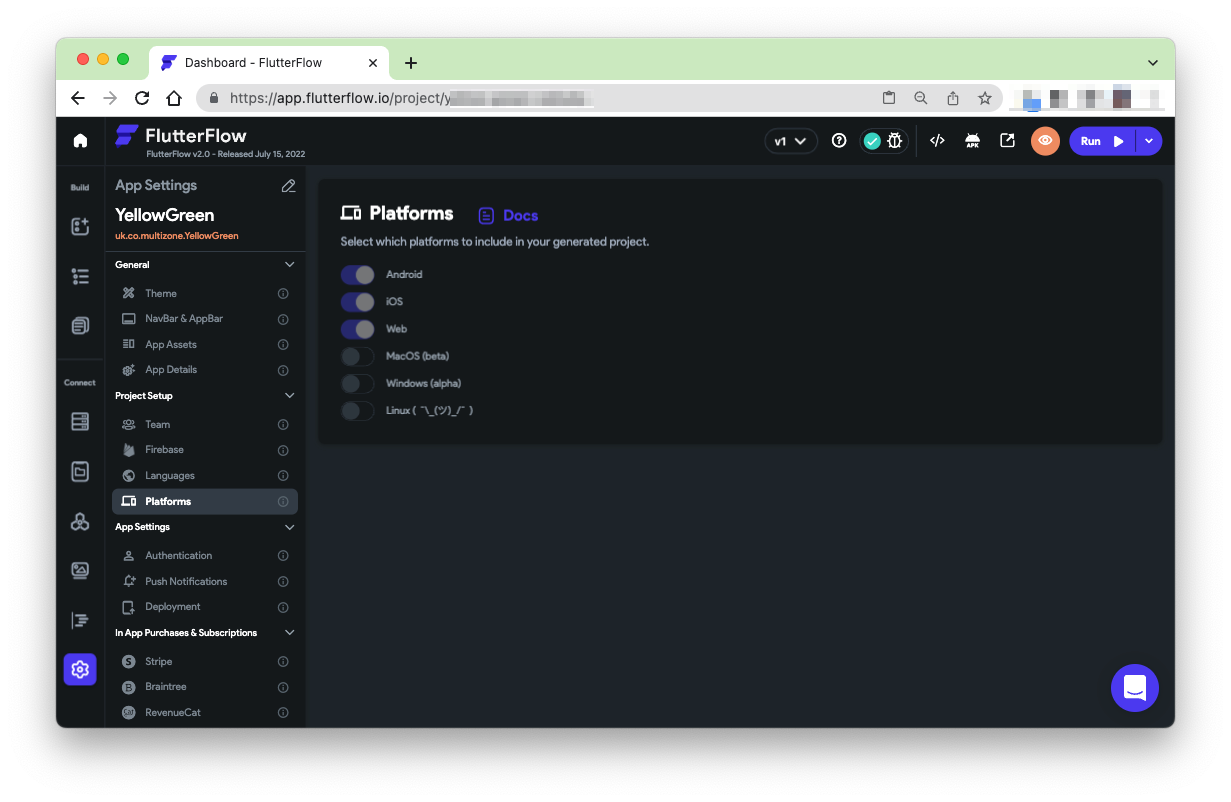This screenshot has height=802, width=1231.
Task: Select the Platforms menu item
Action: [x=205, y=502]
